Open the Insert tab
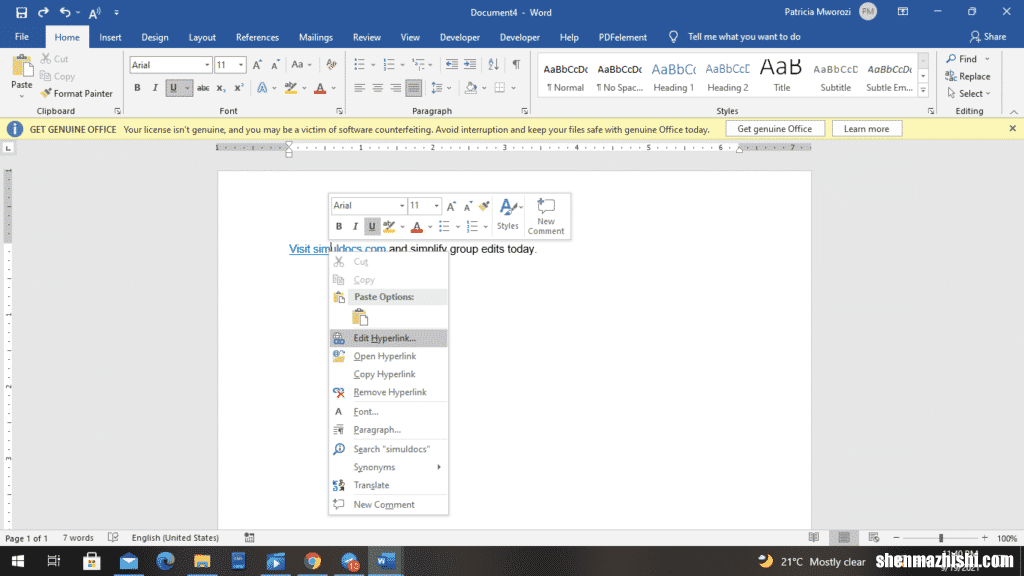Image resolution: width=1024 pixels, height=576 pixels. [110, 37]
